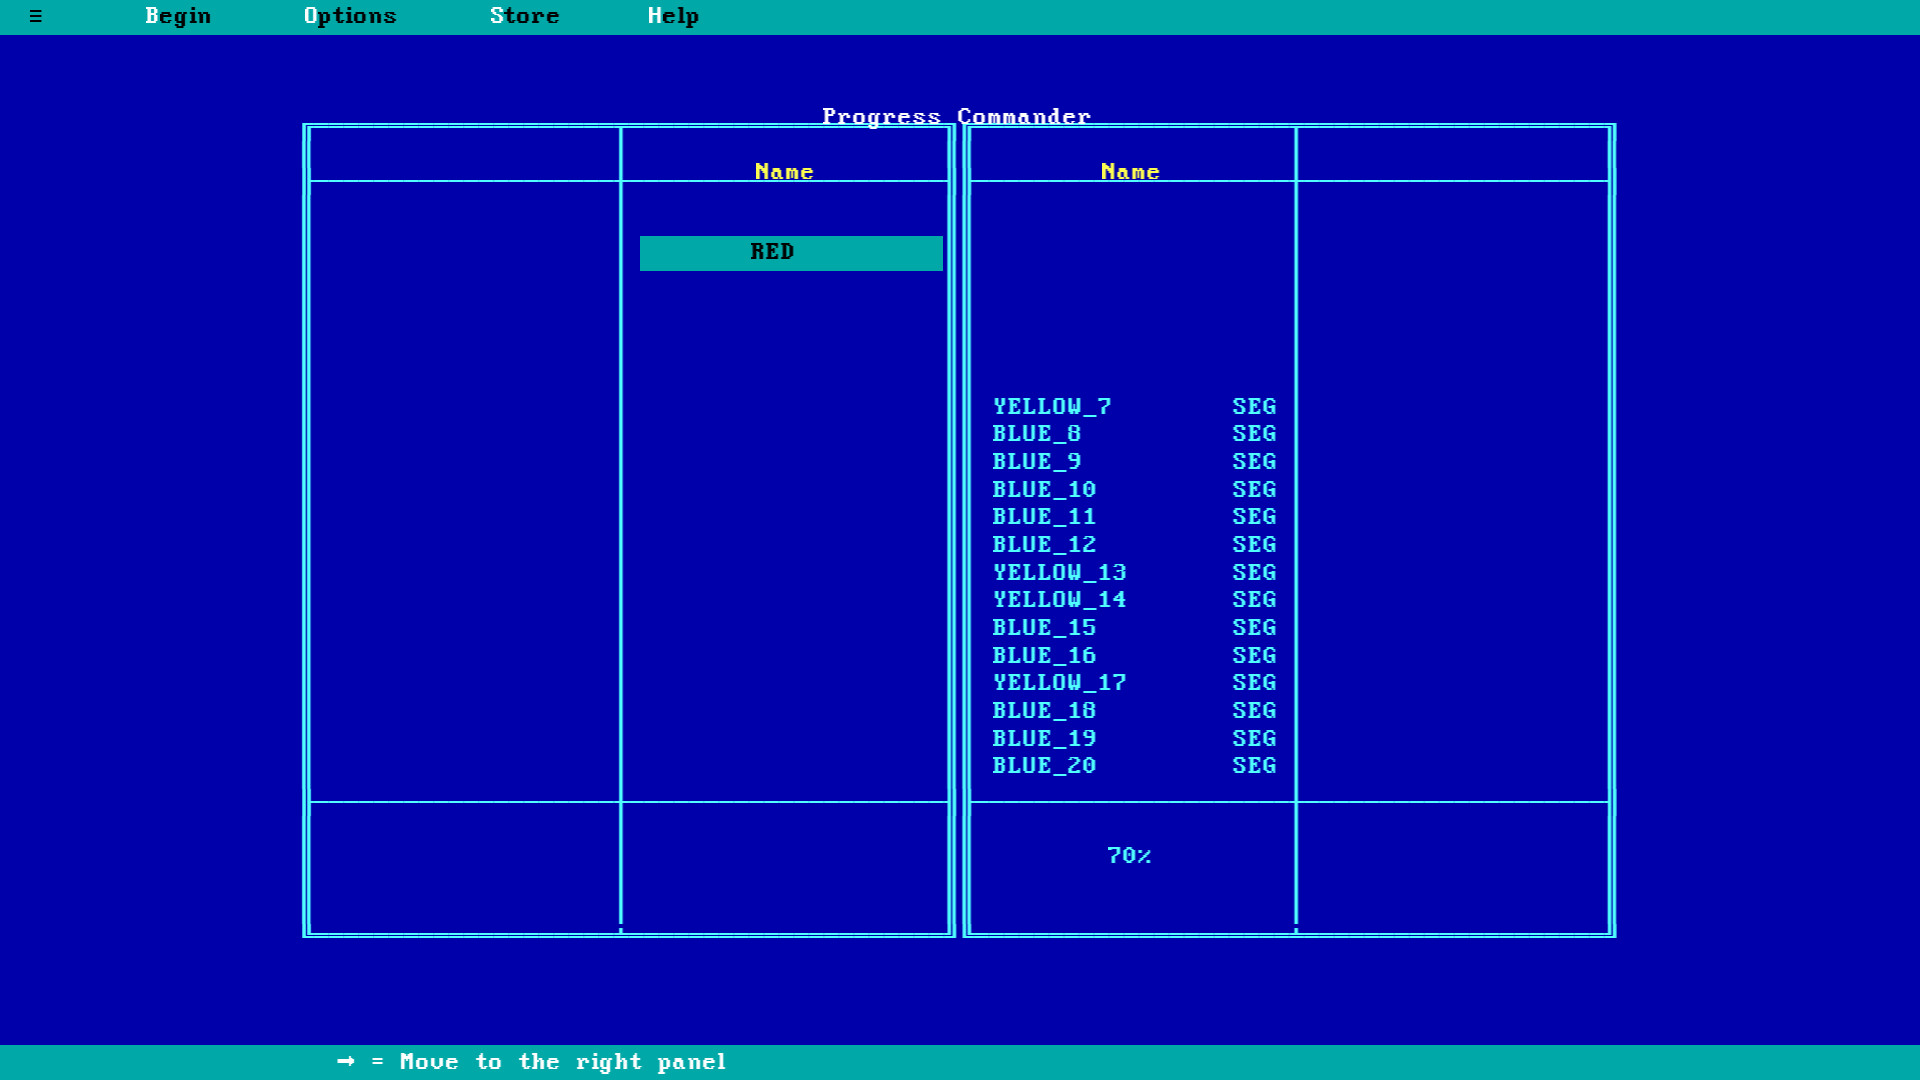Open the Help menu

click(672, 16)
